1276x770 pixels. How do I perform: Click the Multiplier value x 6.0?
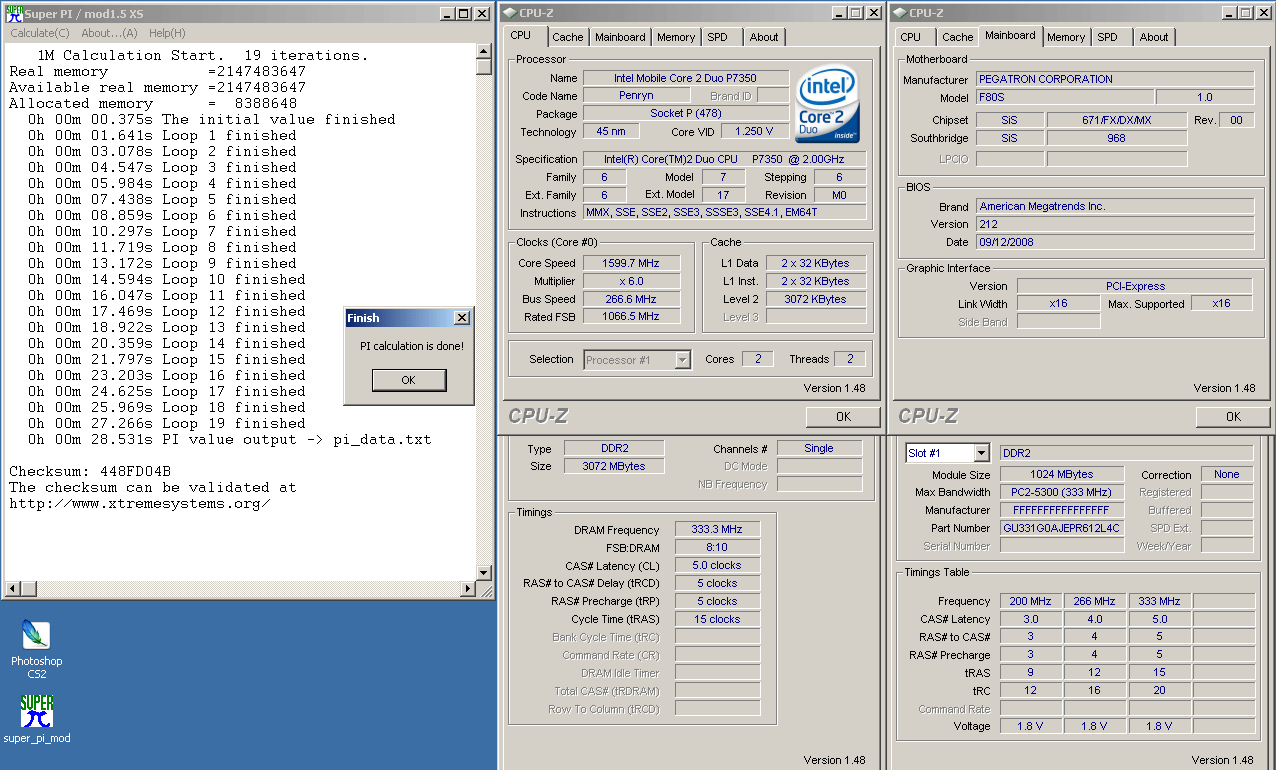[x=631, y=281]
